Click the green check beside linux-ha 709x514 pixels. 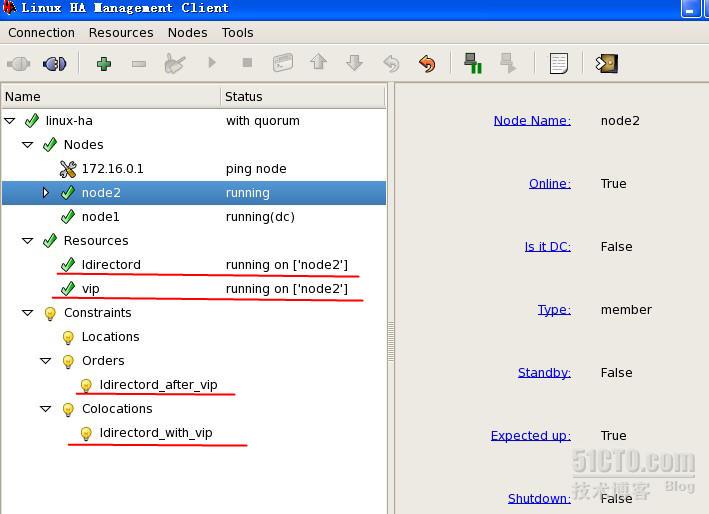tap(32, 121)
